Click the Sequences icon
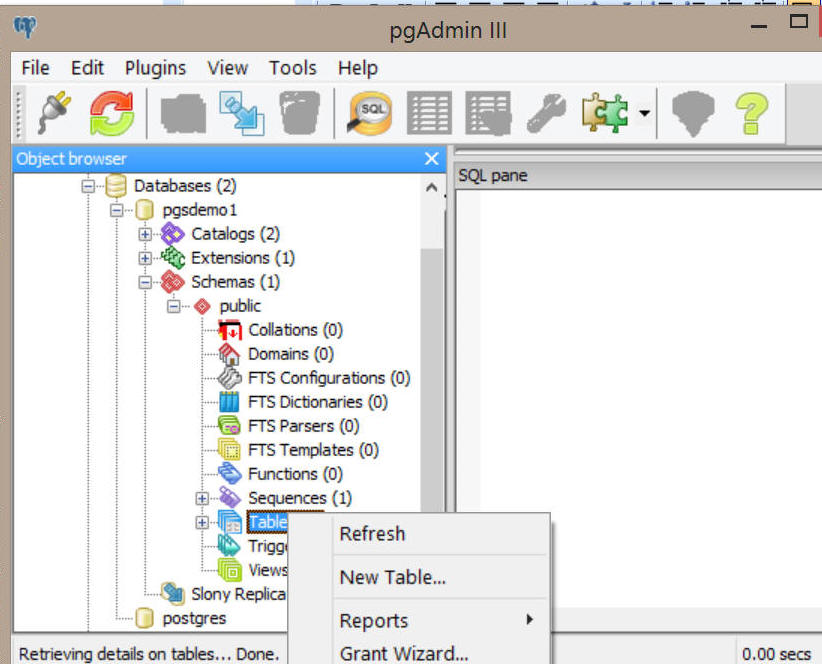 230,498
